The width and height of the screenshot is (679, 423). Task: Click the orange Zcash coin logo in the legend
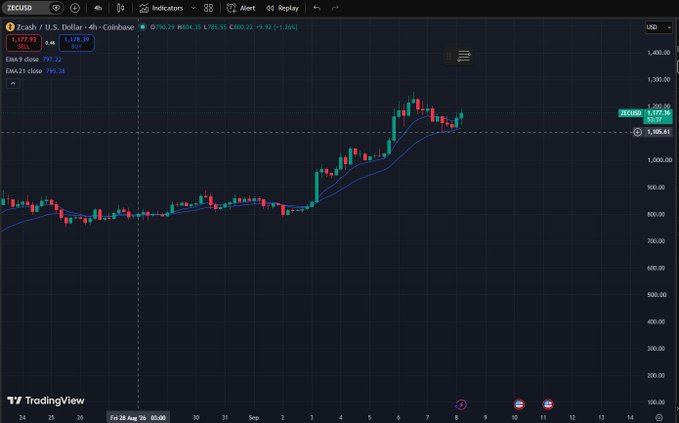(10, 27)
